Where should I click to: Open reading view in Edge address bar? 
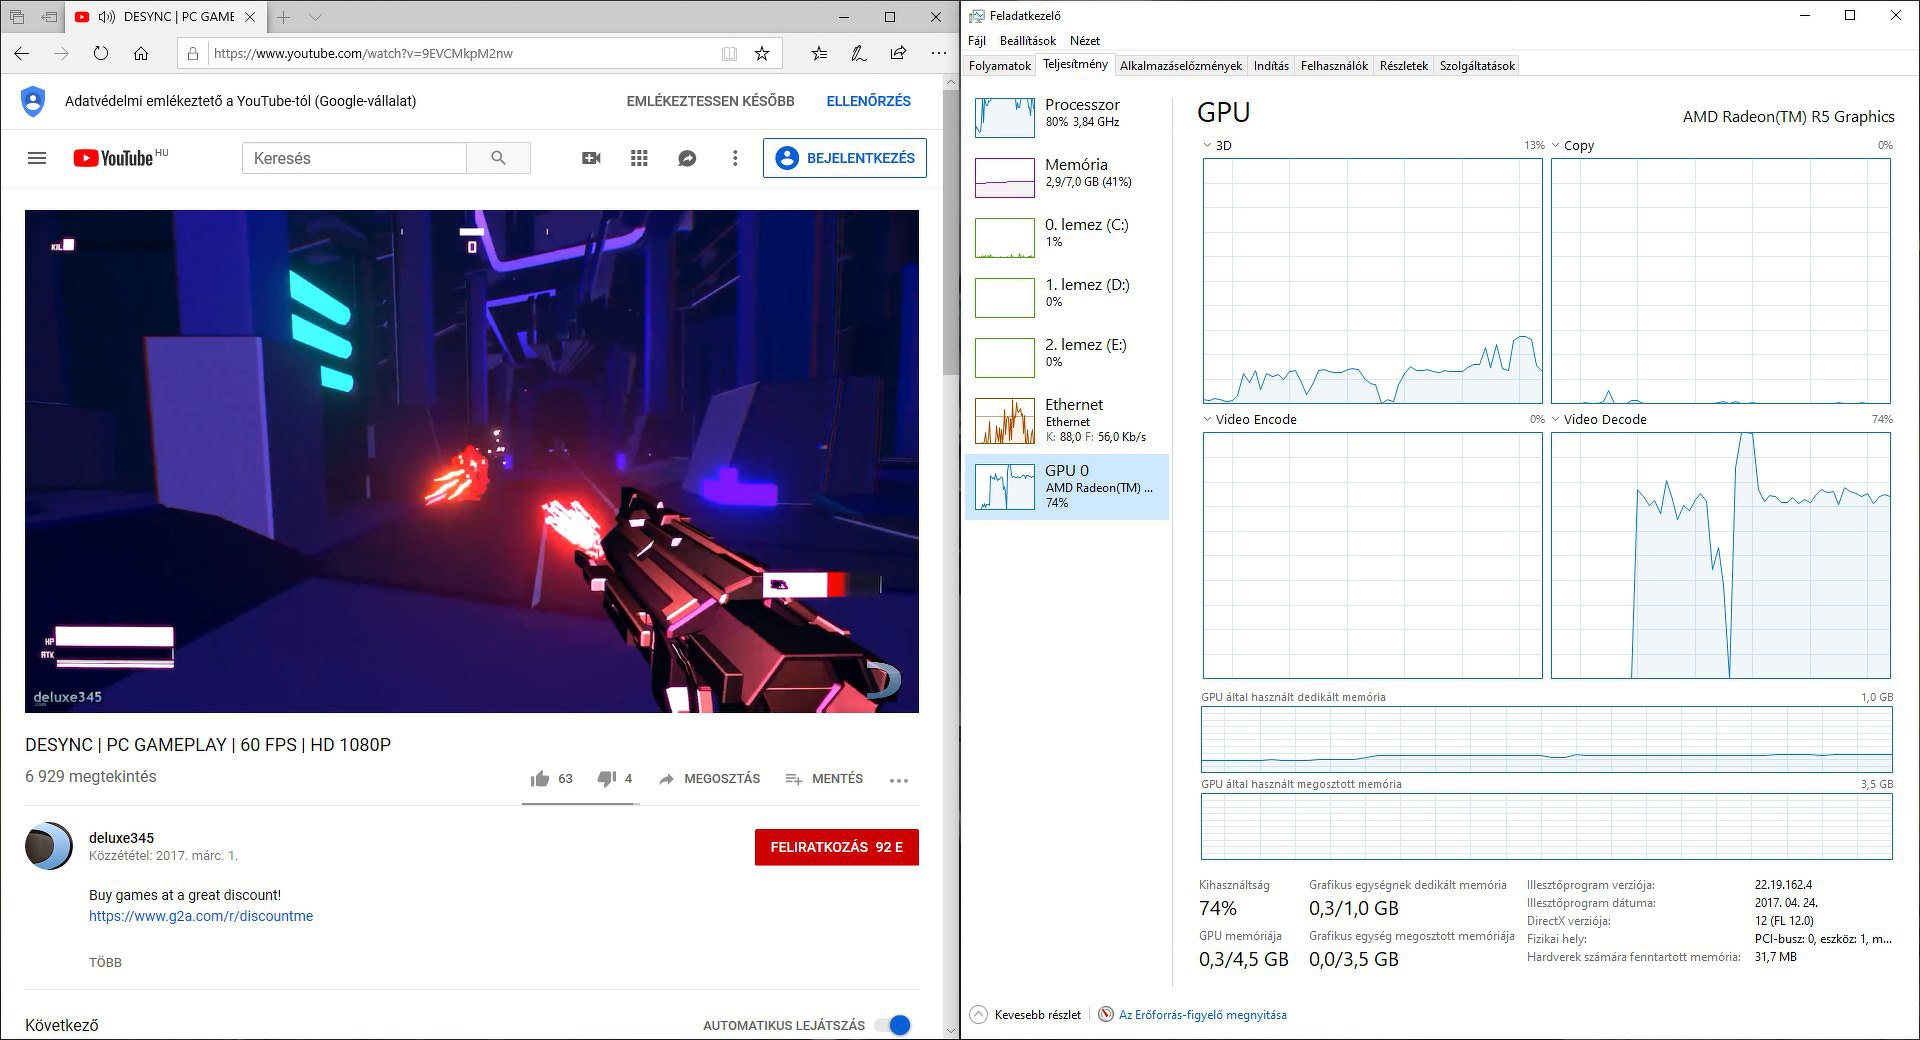tap(729, 54)
